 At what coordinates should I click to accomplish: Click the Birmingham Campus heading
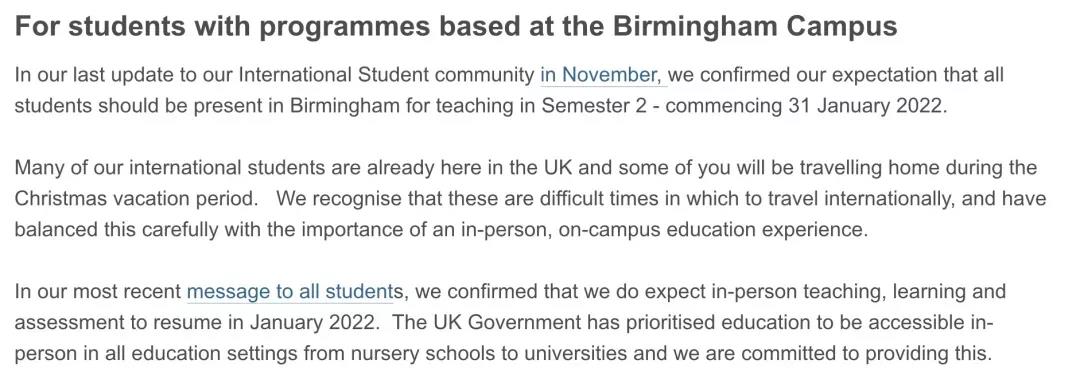click(x=456, y=27)
